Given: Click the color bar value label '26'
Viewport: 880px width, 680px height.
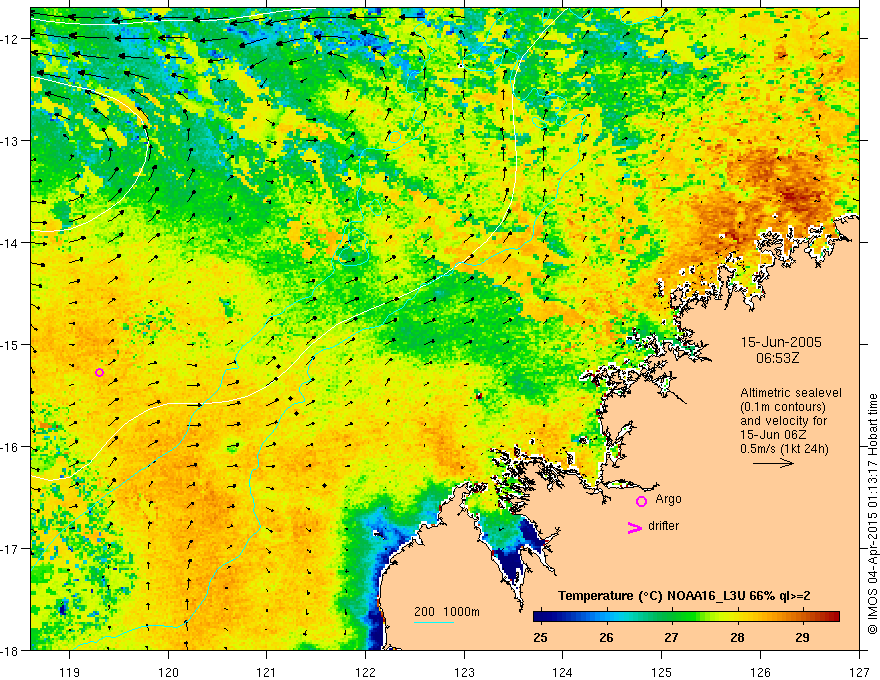Looking at the screenshot, I should pos(606,637).
